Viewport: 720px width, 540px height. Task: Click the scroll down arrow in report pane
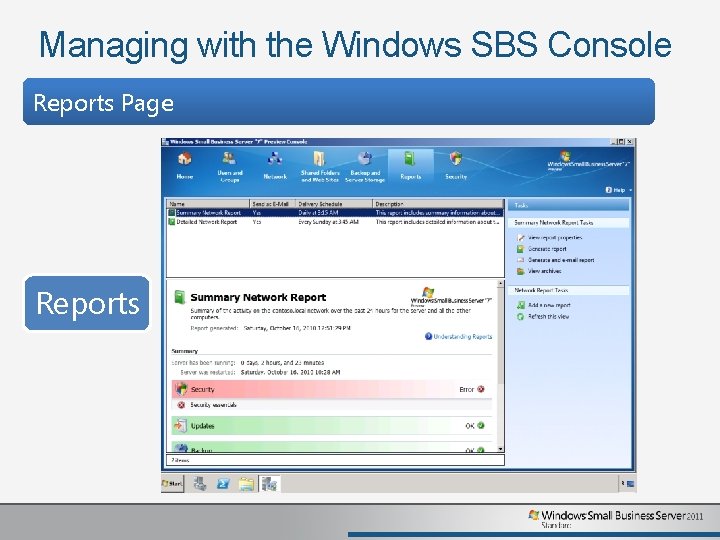tap(500, 449)
